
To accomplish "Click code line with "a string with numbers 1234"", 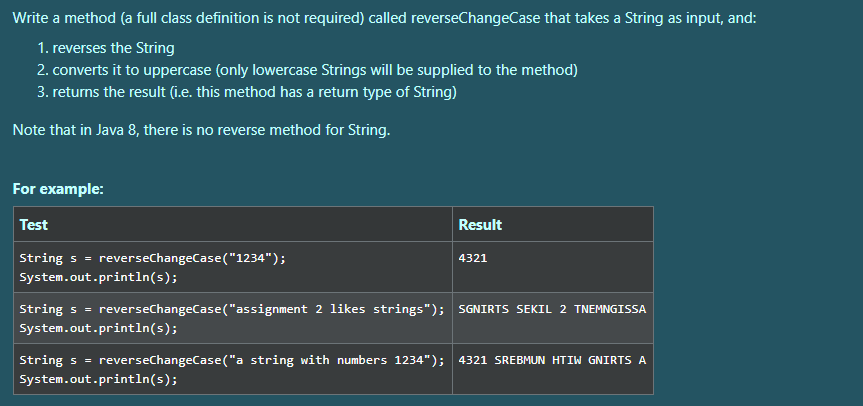I will click(232, 361).
